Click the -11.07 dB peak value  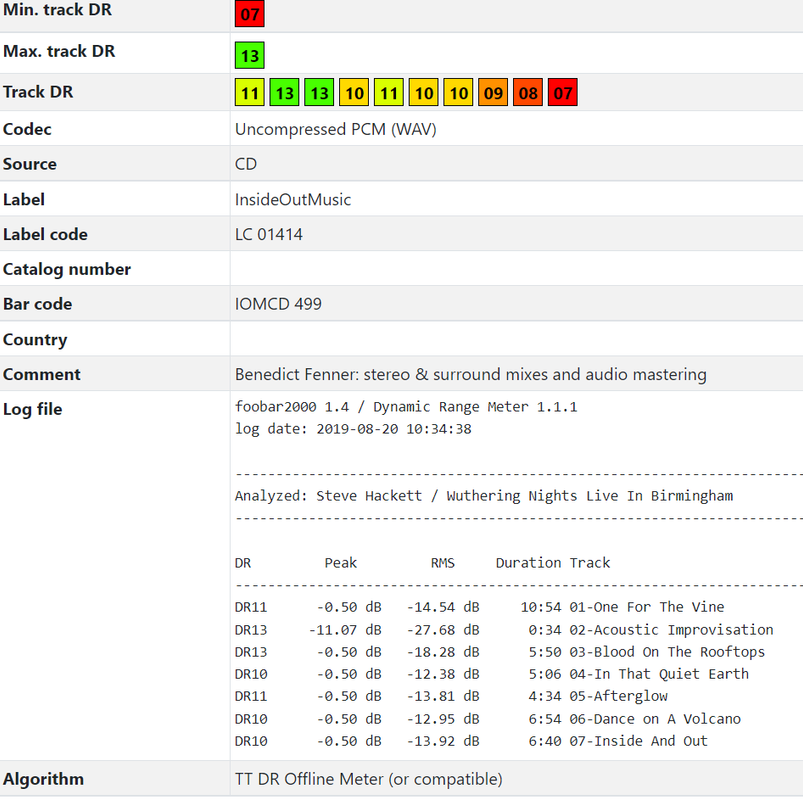pos(345,629)
